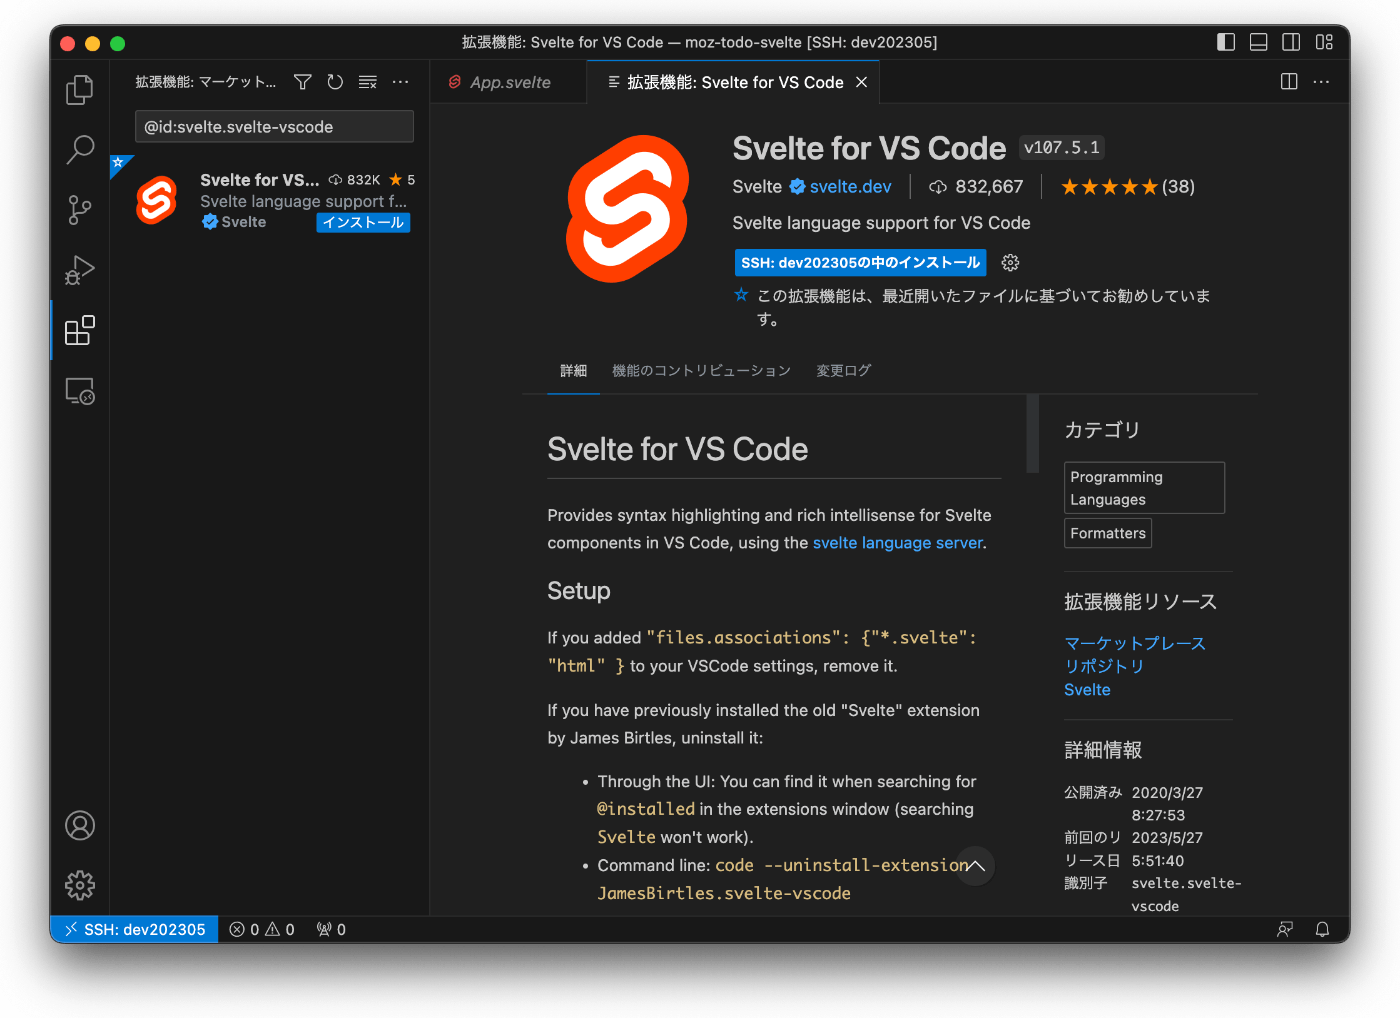Screen dimensions: 1400x1018
Task: Click the five-star rating (38)
Action: point(1127,187)
